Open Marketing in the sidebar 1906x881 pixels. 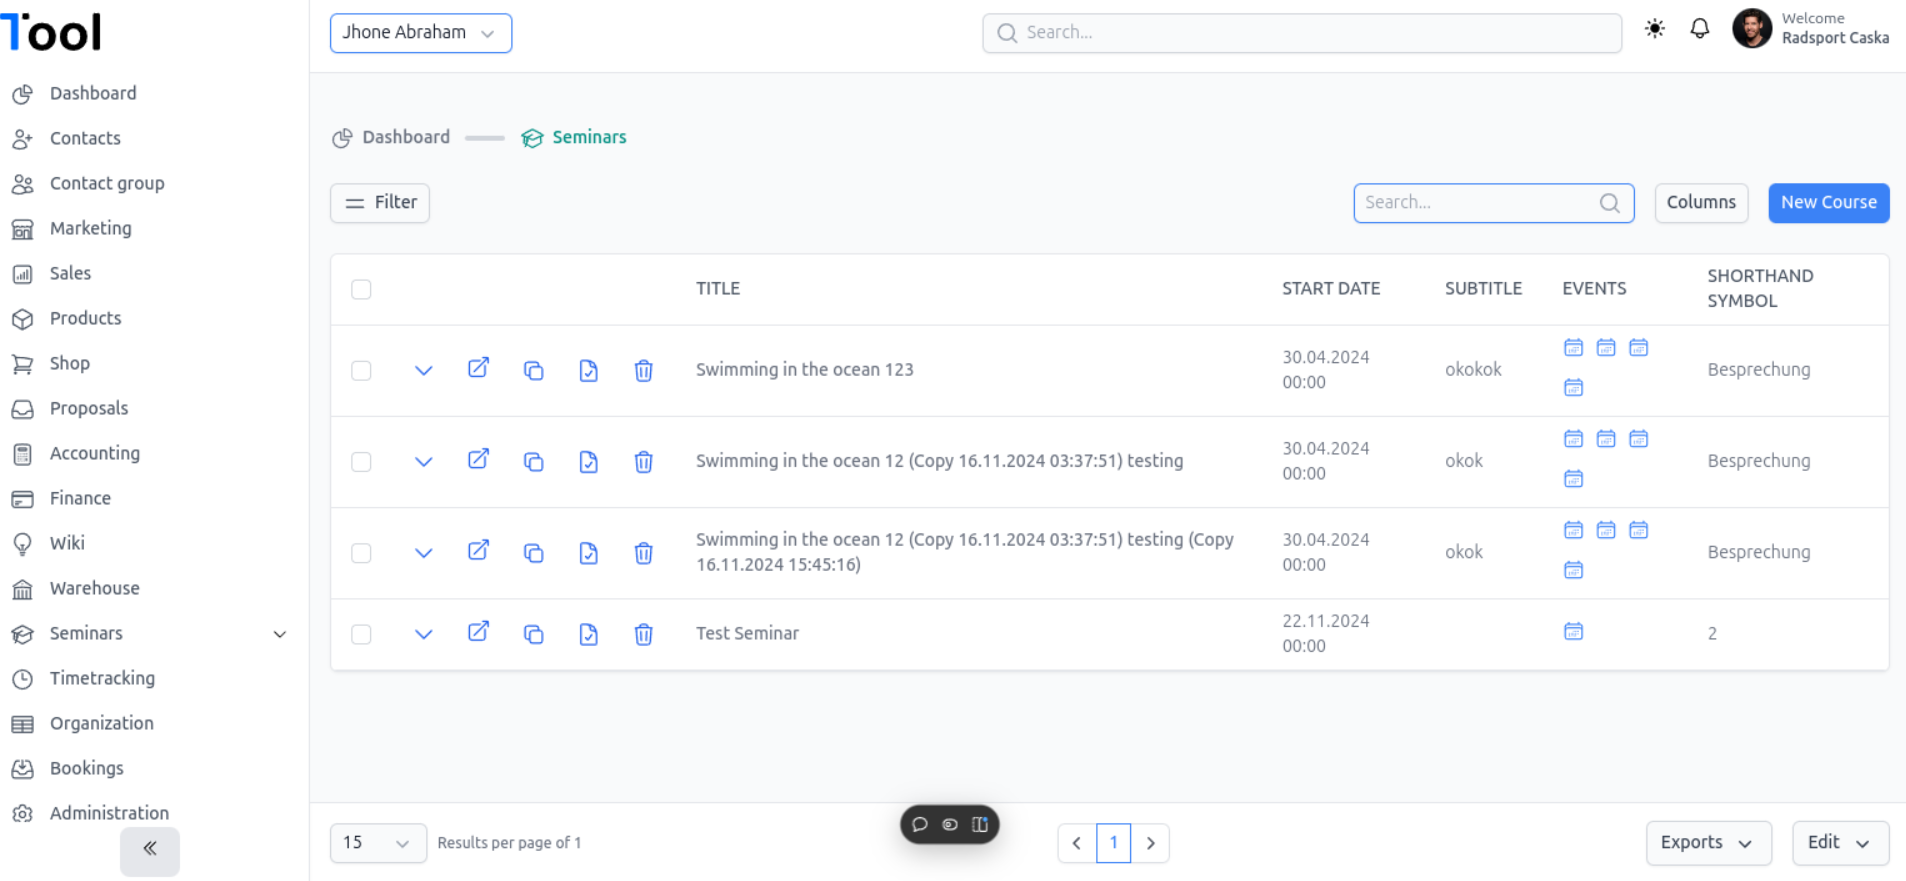(90, 228)
